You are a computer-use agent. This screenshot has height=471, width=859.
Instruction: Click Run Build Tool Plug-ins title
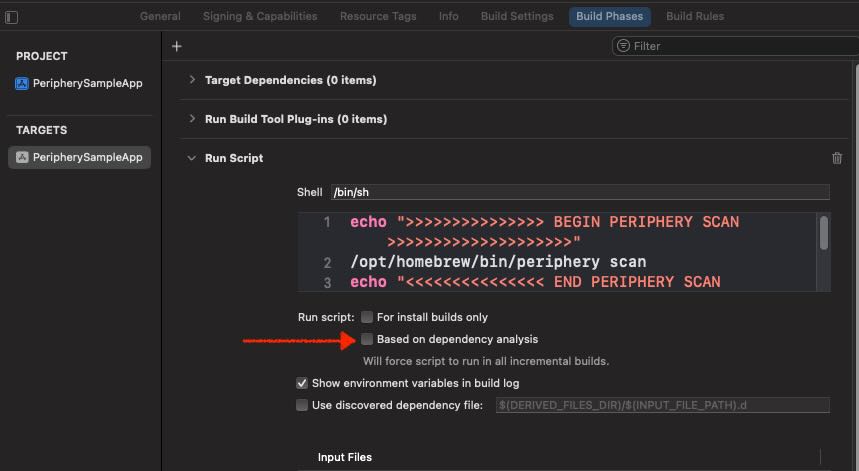pyautogui.click(x=296, y=119)
